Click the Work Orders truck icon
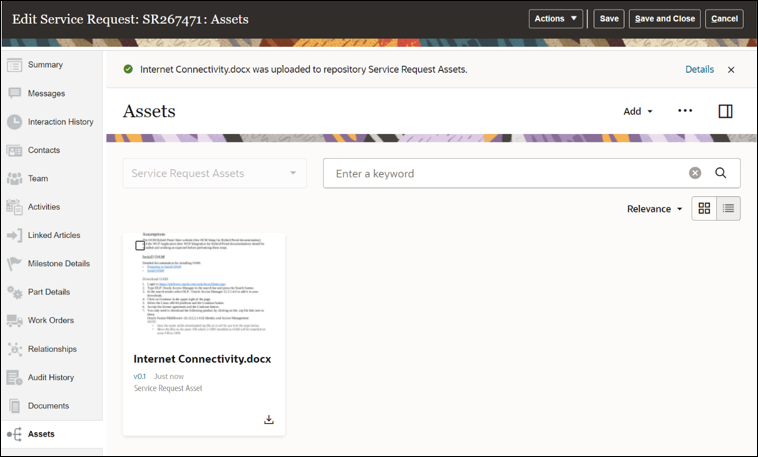The height and width of the screenshot is (457, 758). (15, 321)
